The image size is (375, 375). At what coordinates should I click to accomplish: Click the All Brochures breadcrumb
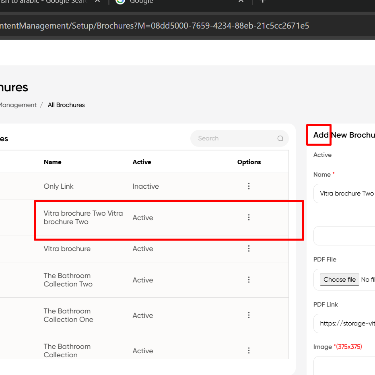66,105
